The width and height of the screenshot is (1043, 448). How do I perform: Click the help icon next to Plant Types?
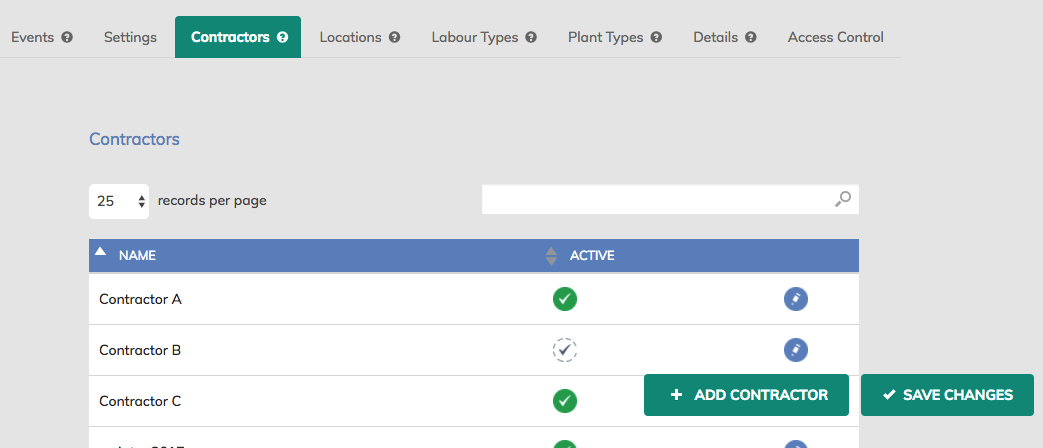656,37
